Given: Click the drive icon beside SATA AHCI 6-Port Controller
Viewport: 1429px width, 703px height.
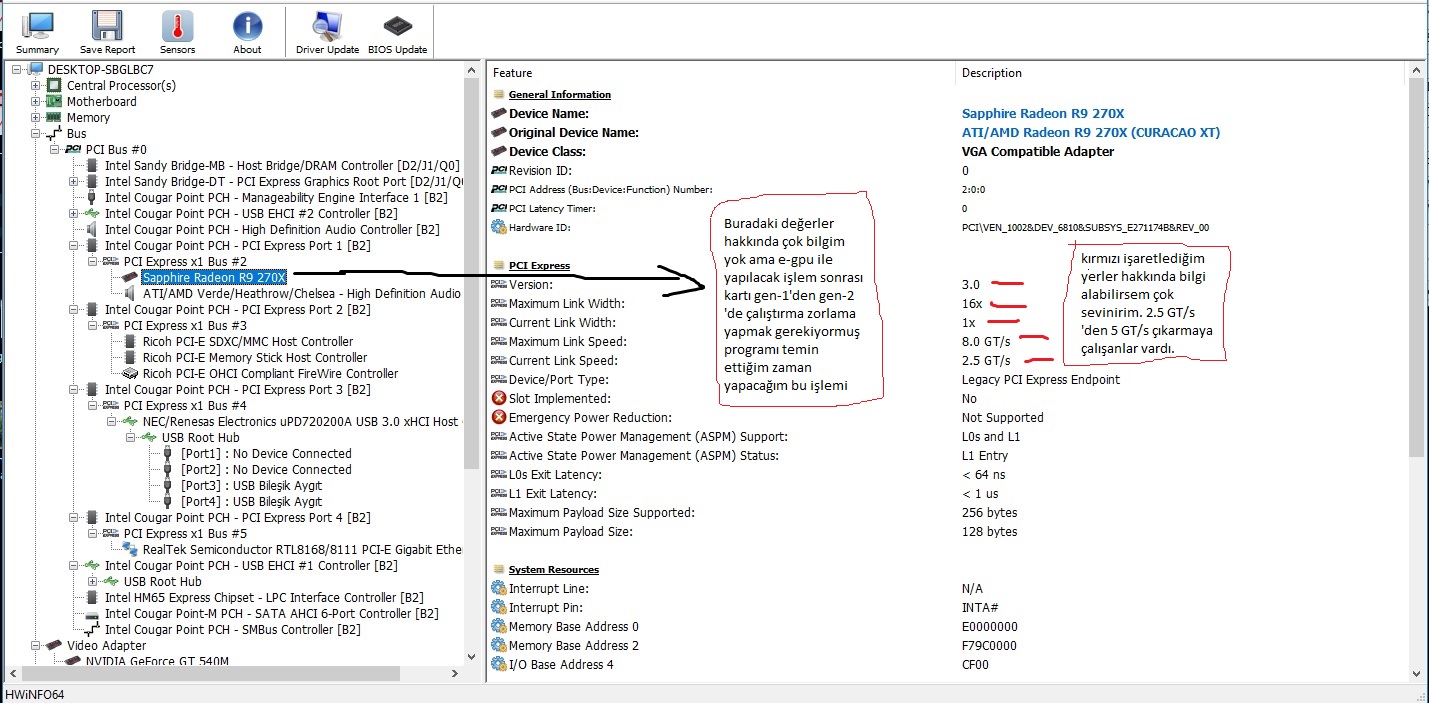Looking at the screenshot, I should [x=93, y=613].
